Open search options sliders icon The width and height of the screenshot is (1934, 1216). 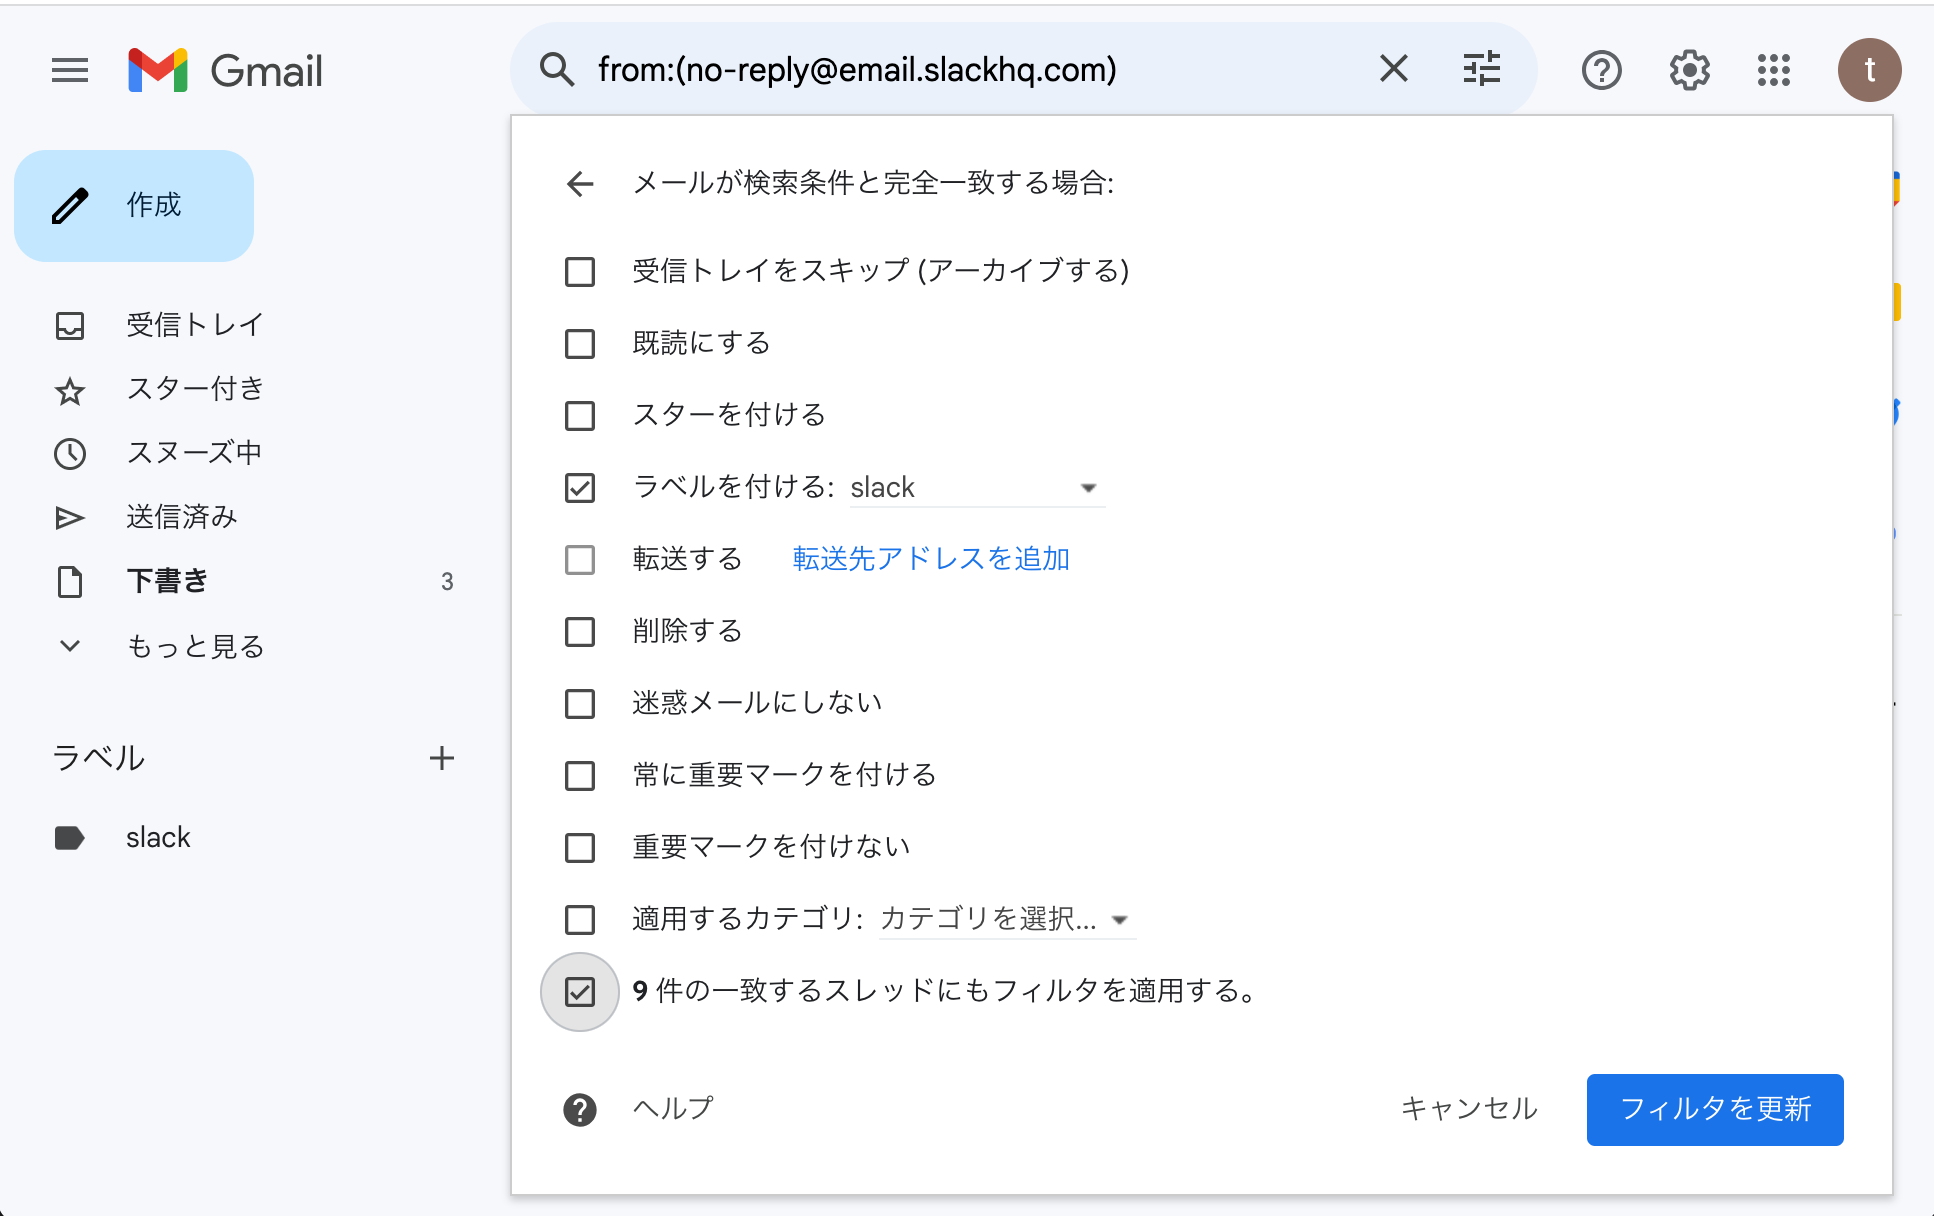[x=1482, y=69]
